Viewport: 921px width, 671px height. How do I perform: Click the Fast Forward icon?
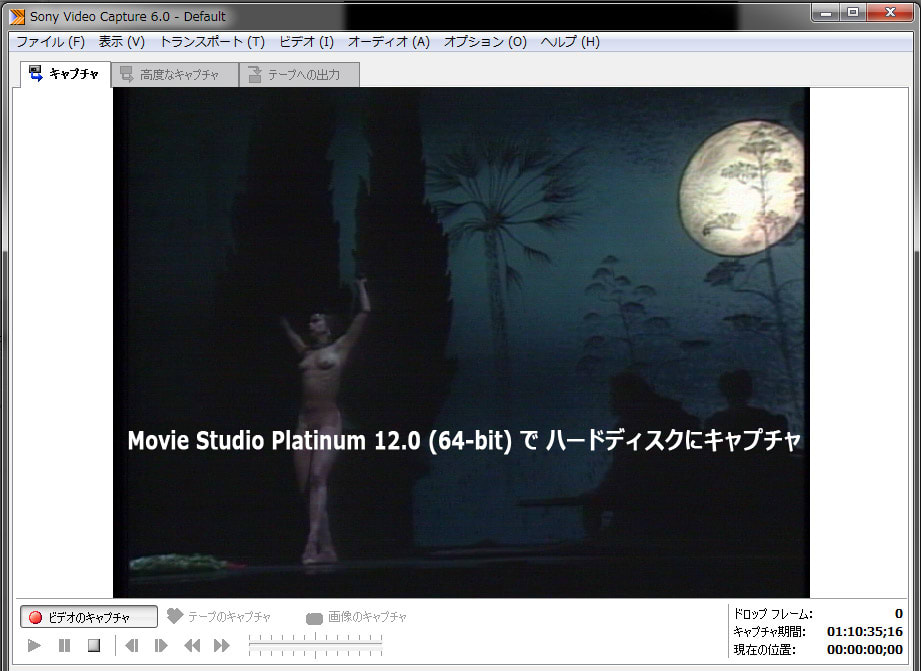[x=222, y=646]
